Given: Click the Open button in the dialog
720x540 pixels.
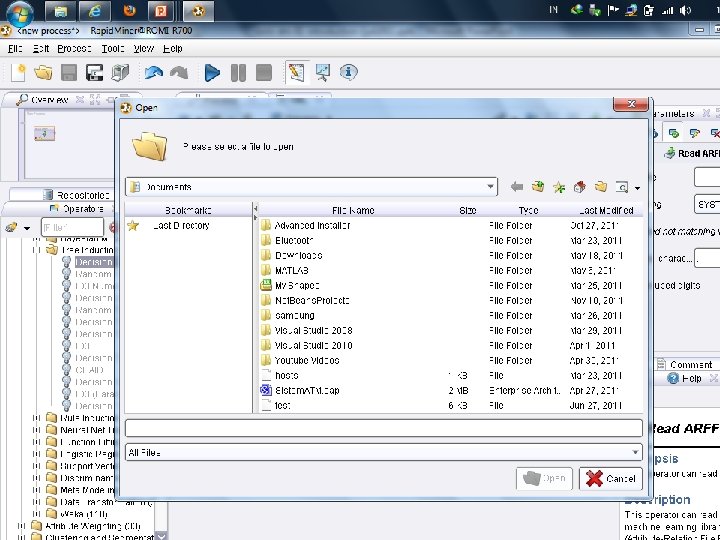Looking at the screenshot, I should 544,479.
